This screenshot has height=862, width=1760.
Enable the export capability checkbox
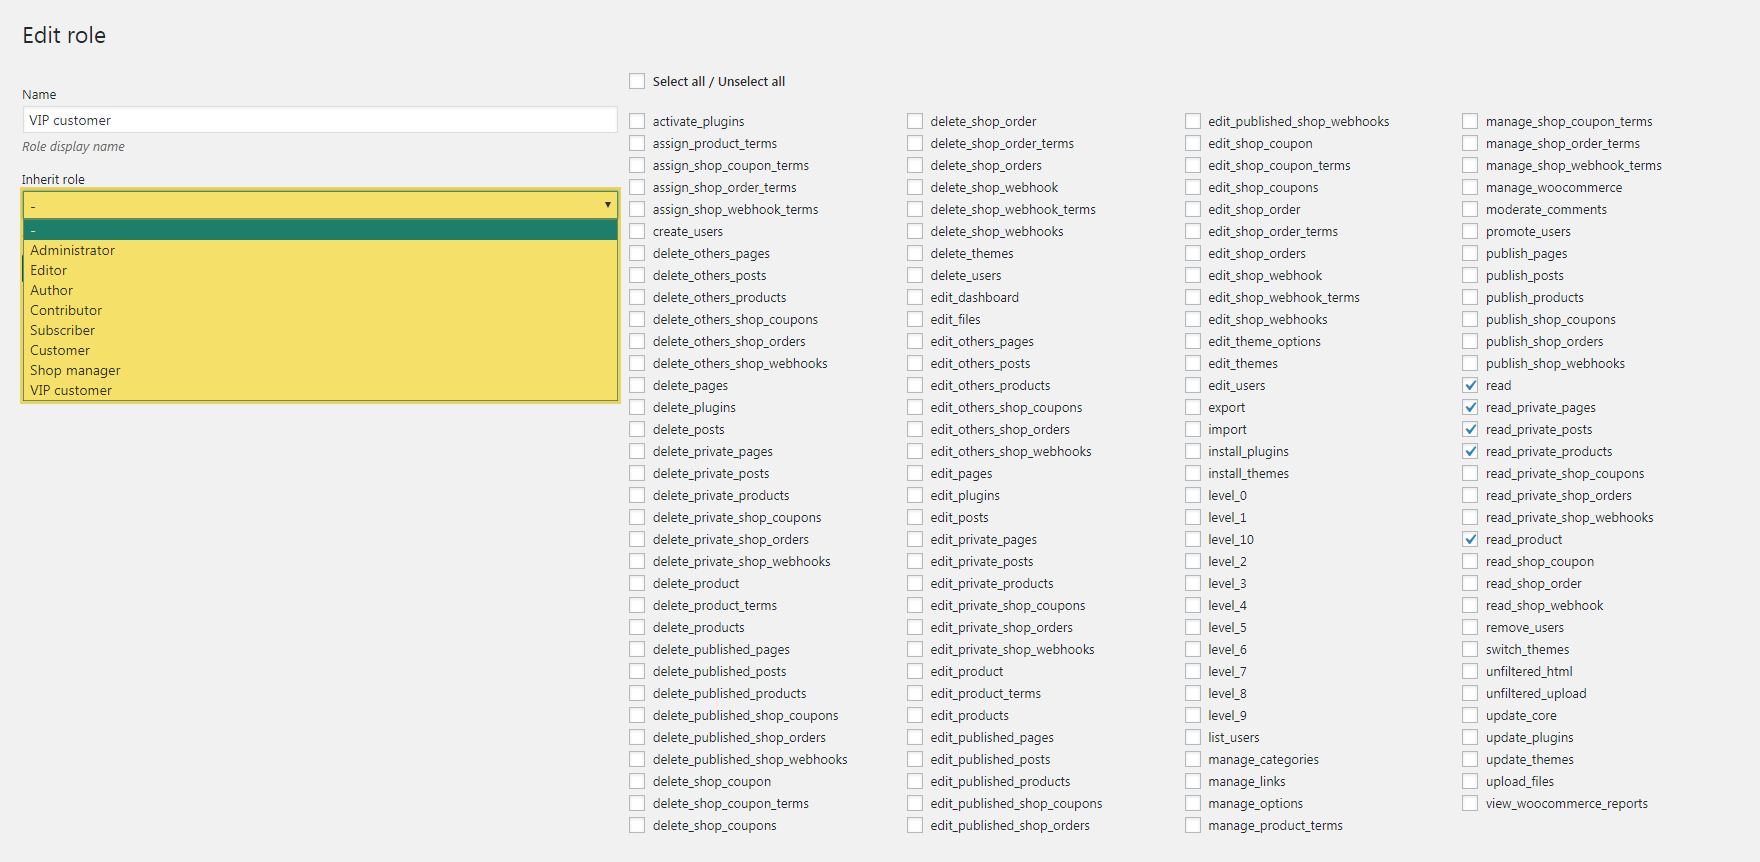[x=1193, y=407]
